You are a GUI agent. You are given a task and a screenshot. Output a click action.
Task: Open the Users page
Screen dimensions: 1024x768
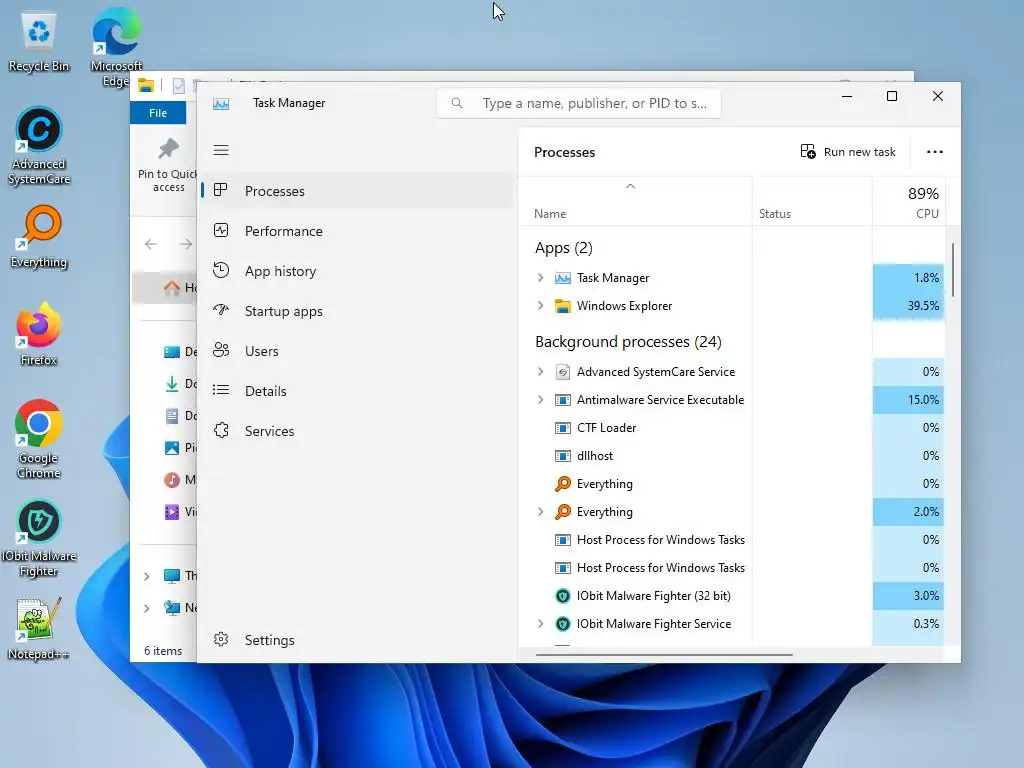point(357,351)
